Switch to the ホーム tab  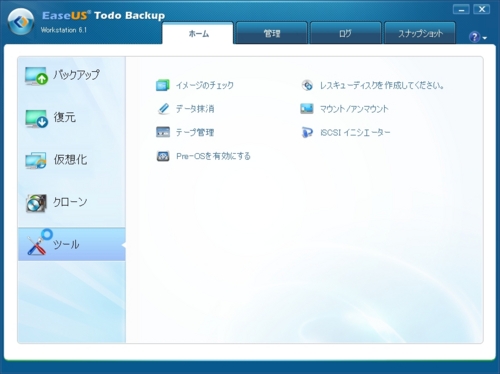point(198,33)
